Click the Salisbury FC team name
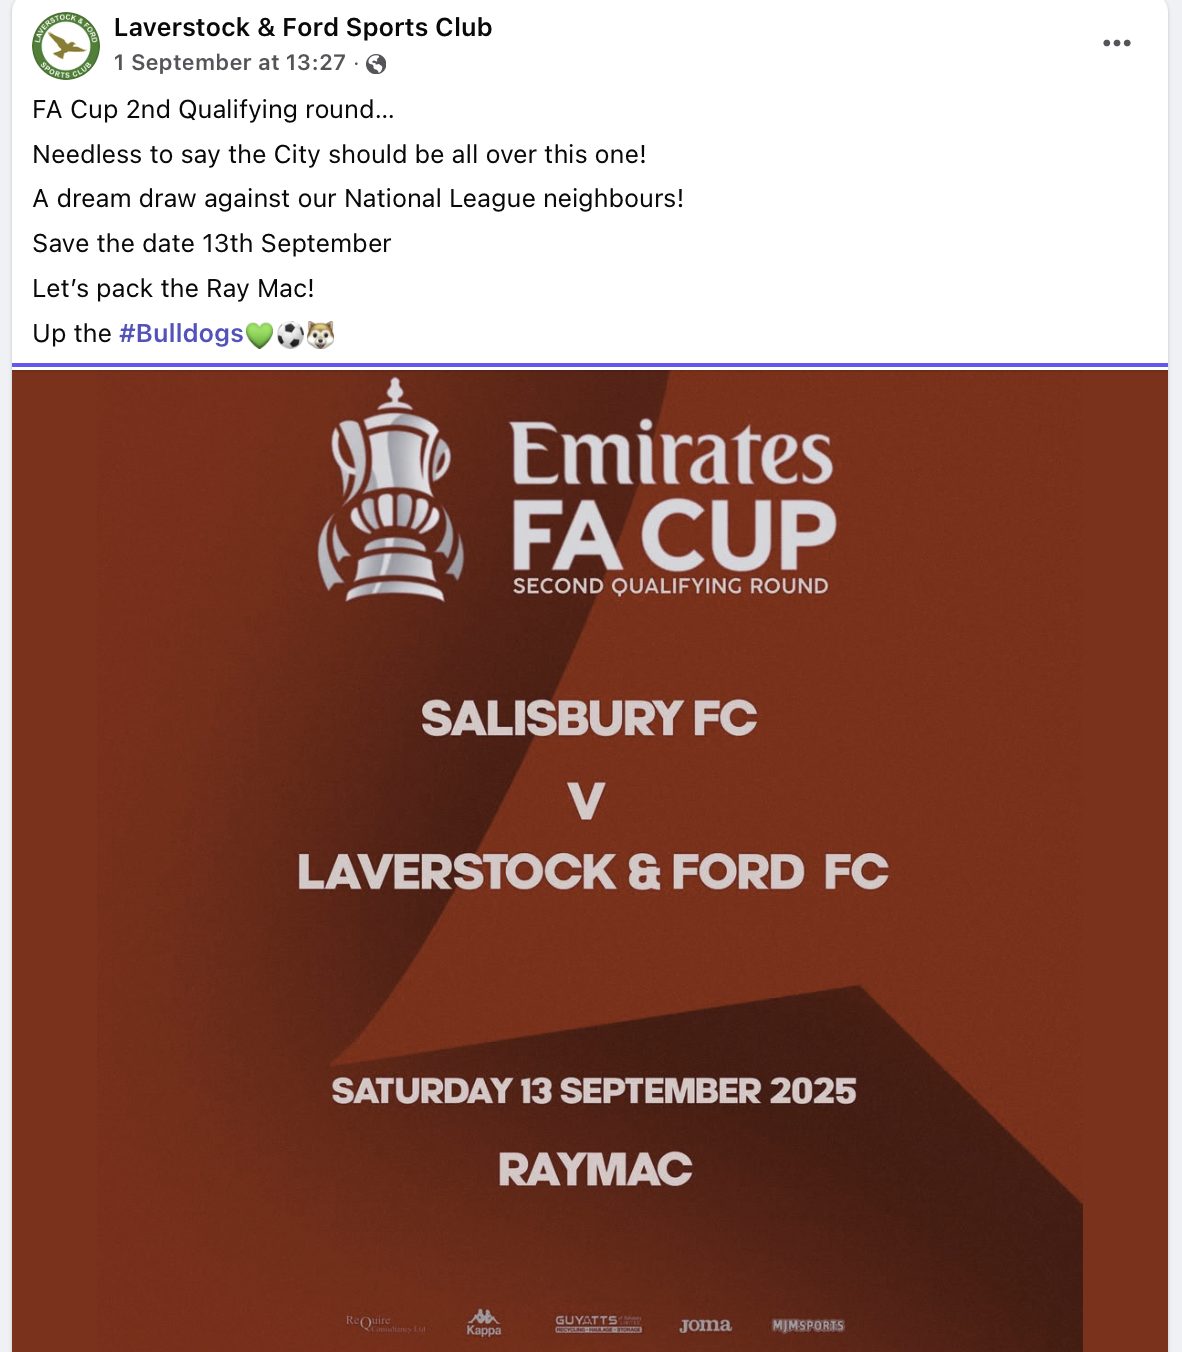 coord(589,718)
